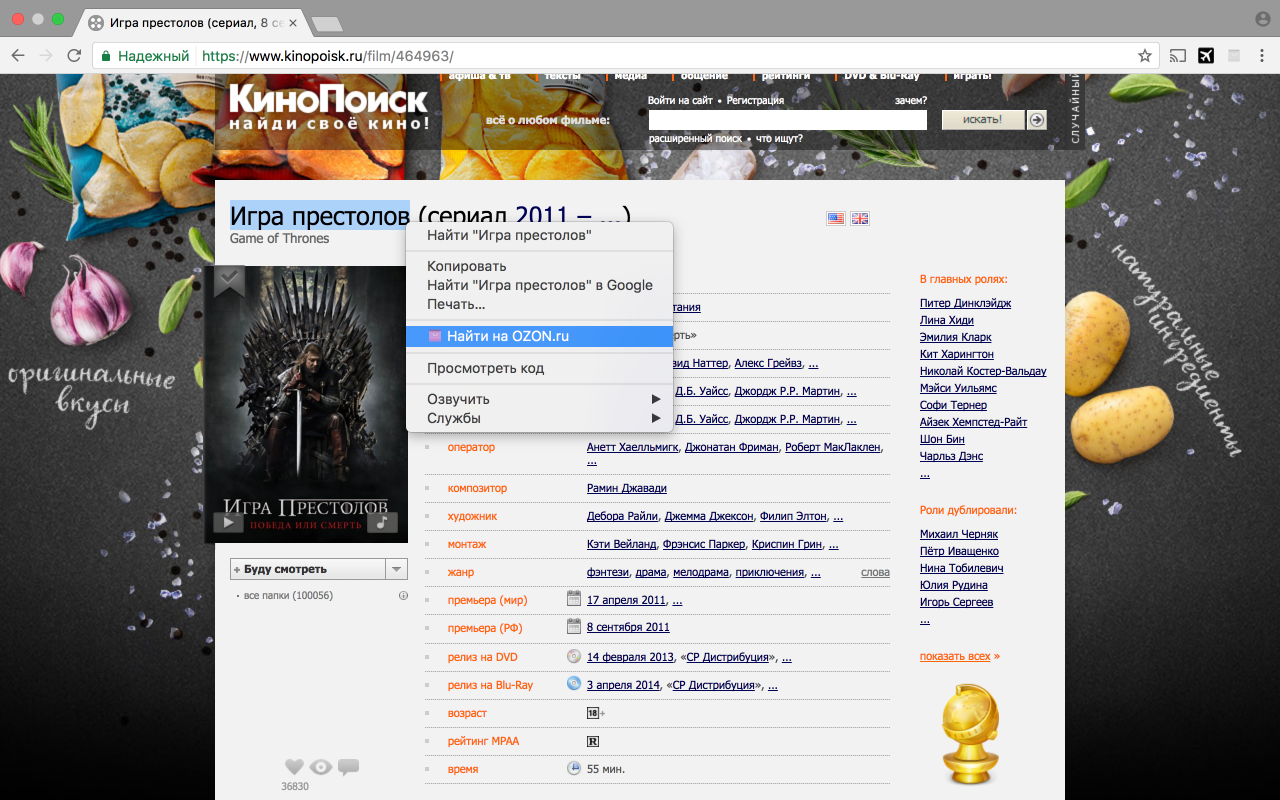Click the Cast icon in Chrome toolbar
Screen dimensions: 1280x800
1178,56
